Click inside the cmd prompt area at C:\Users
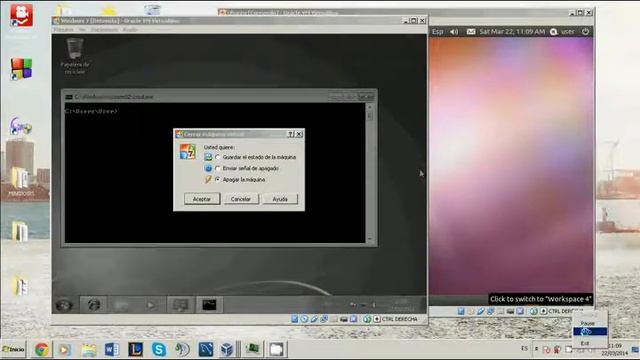Viewport: 640px width, 360px height. (91, 111)
